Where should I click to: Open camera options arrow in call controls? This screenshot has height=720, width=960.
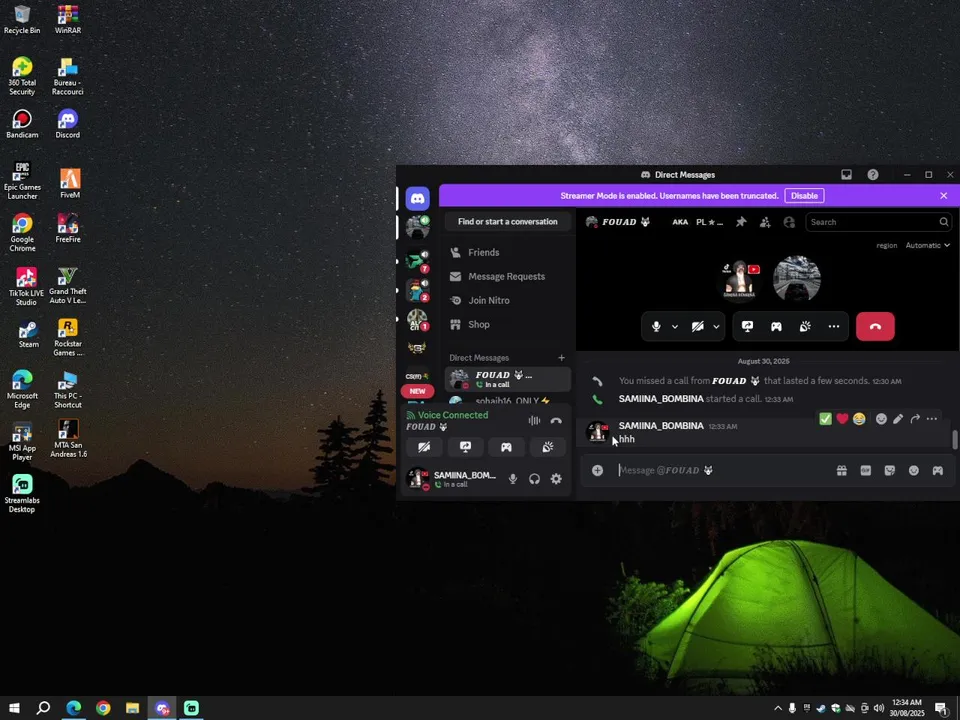click(x=716, y=326)
